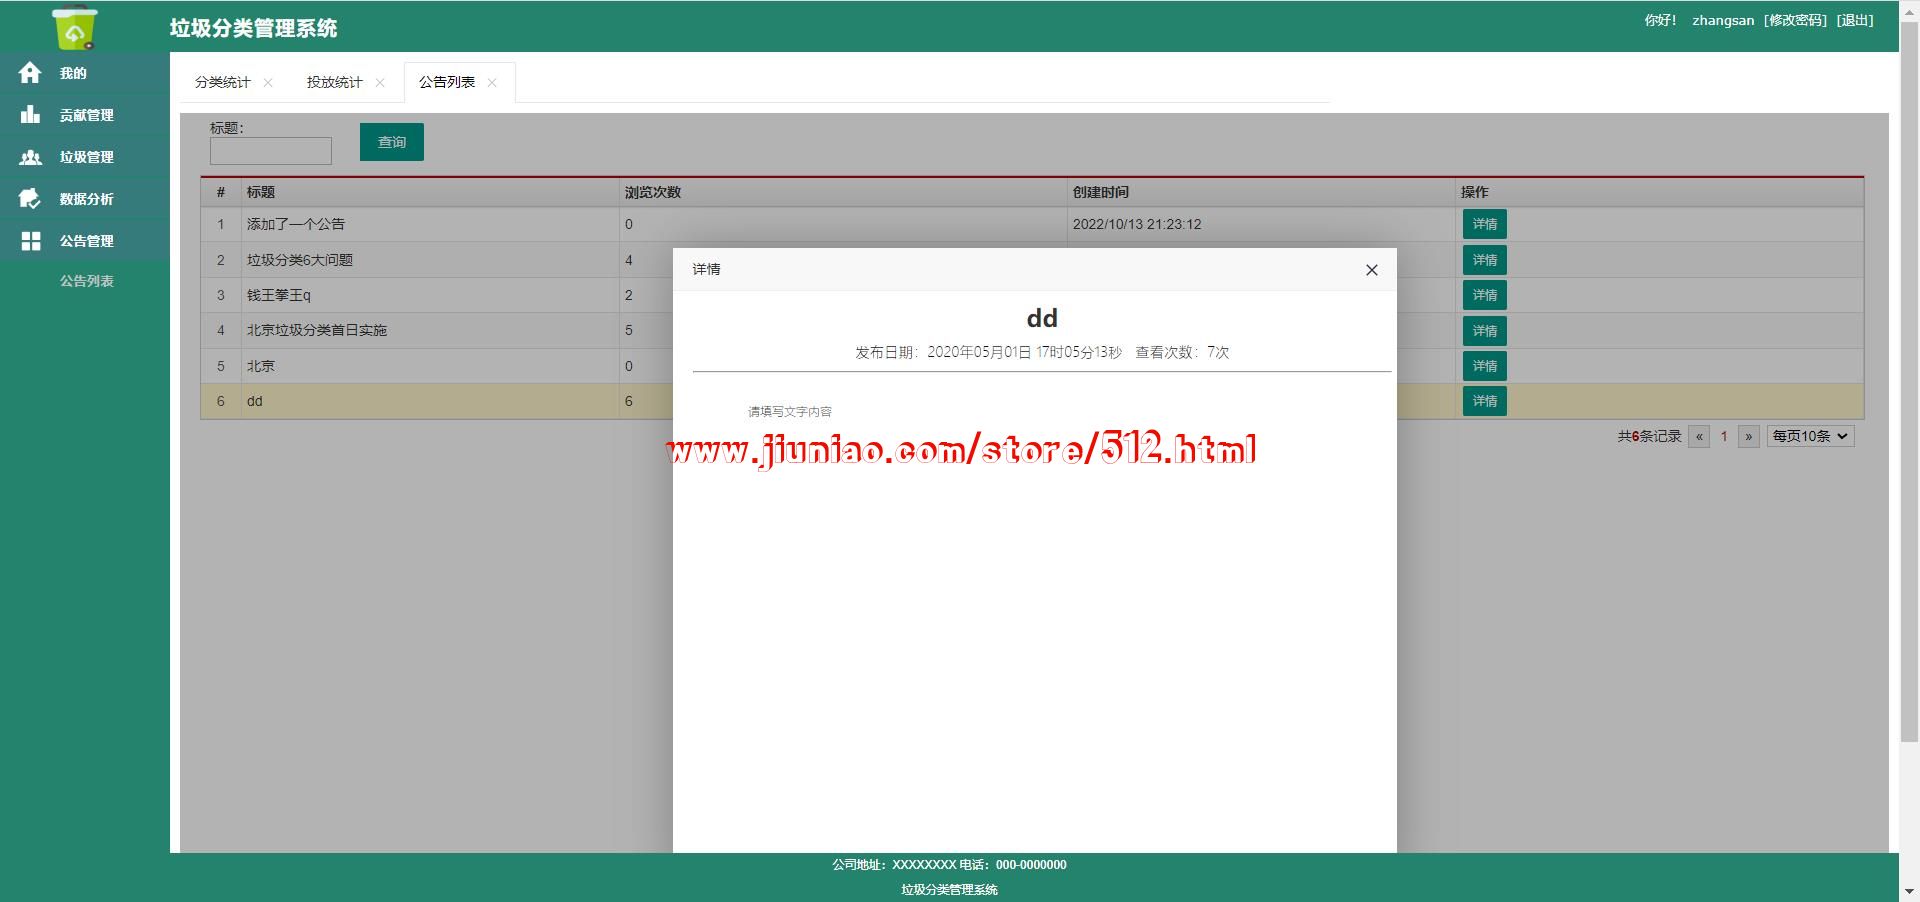Switch to the 分类统计 tab
This screenshot has height=902, width=1920.
[x=222, y=82]
